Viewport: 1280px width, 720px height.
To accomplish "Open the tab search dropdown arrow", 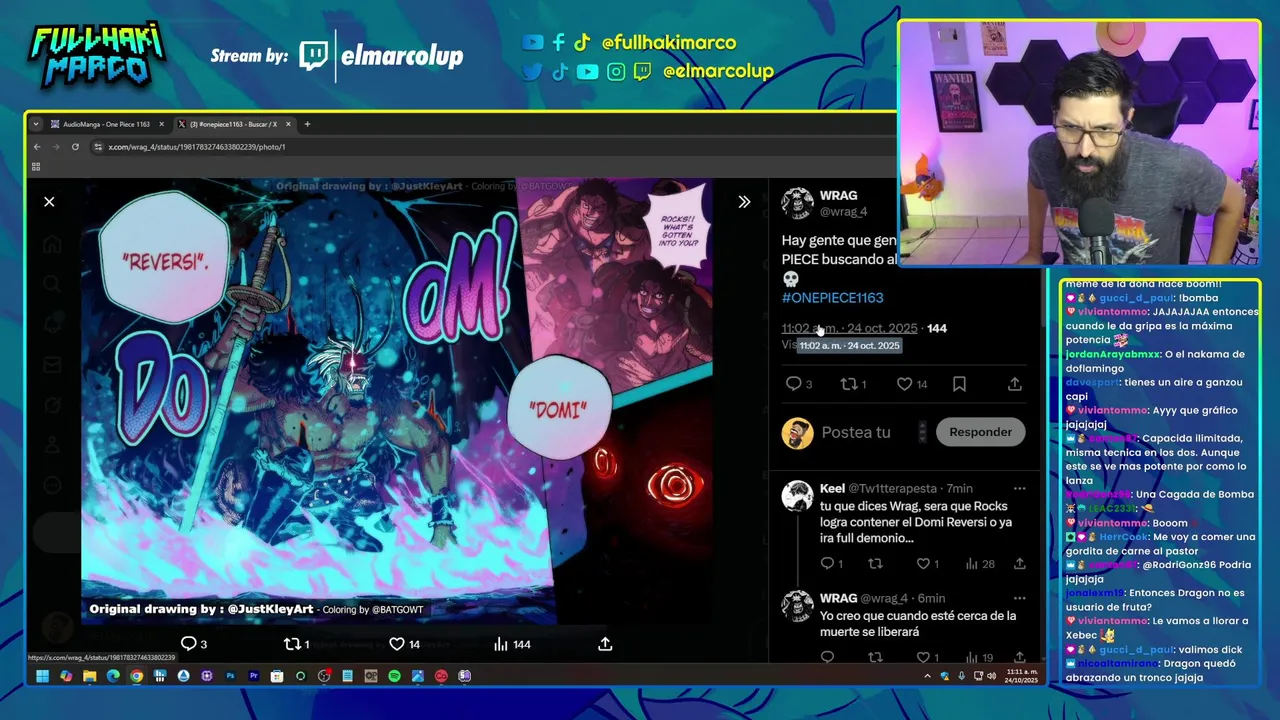I will click(36, 124).
